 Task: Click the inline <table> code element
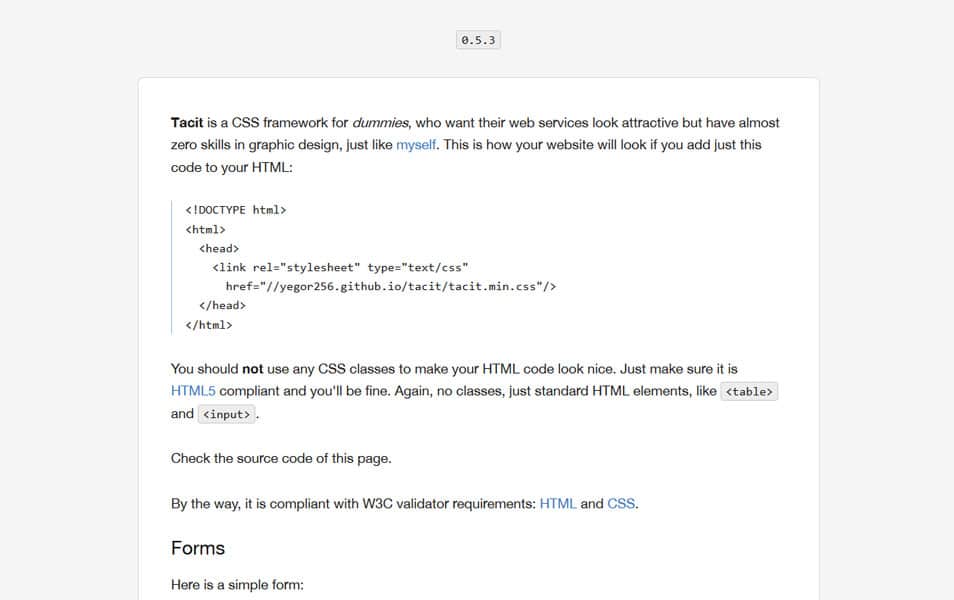coord(749,391)
